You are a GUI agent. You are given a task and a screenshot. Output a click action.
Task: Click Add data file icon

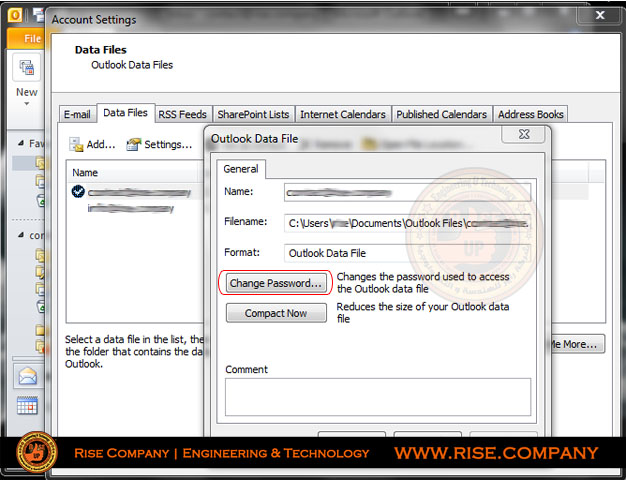[x=76, y=145]
